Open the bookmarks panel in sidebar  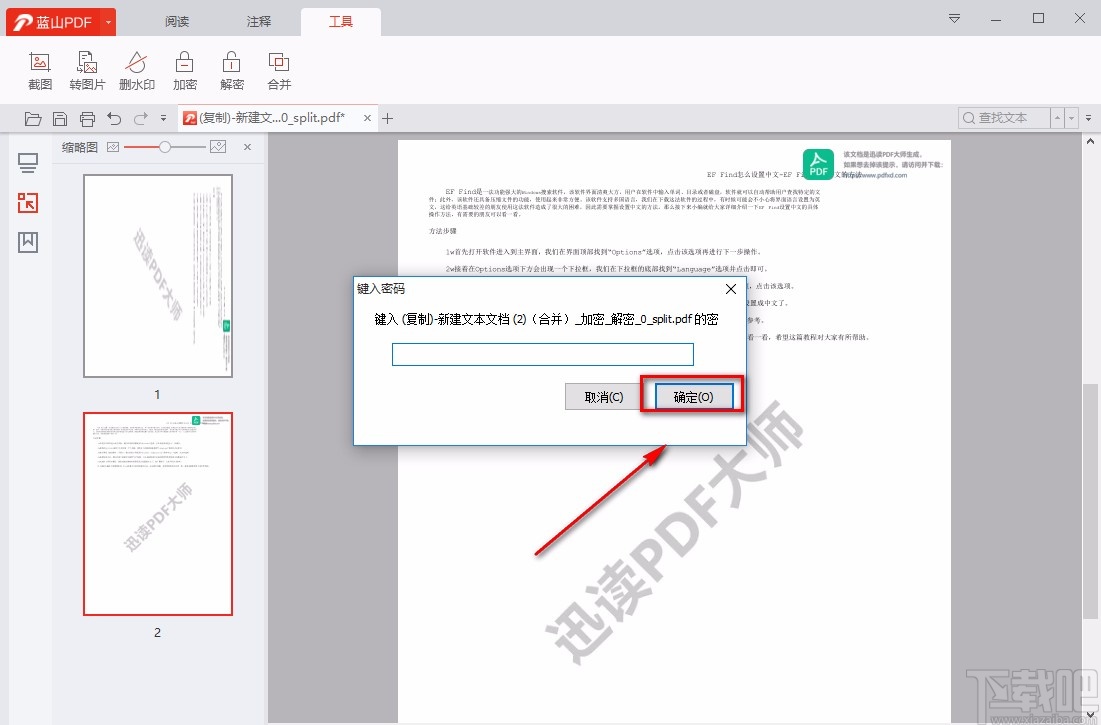(27, 240)
